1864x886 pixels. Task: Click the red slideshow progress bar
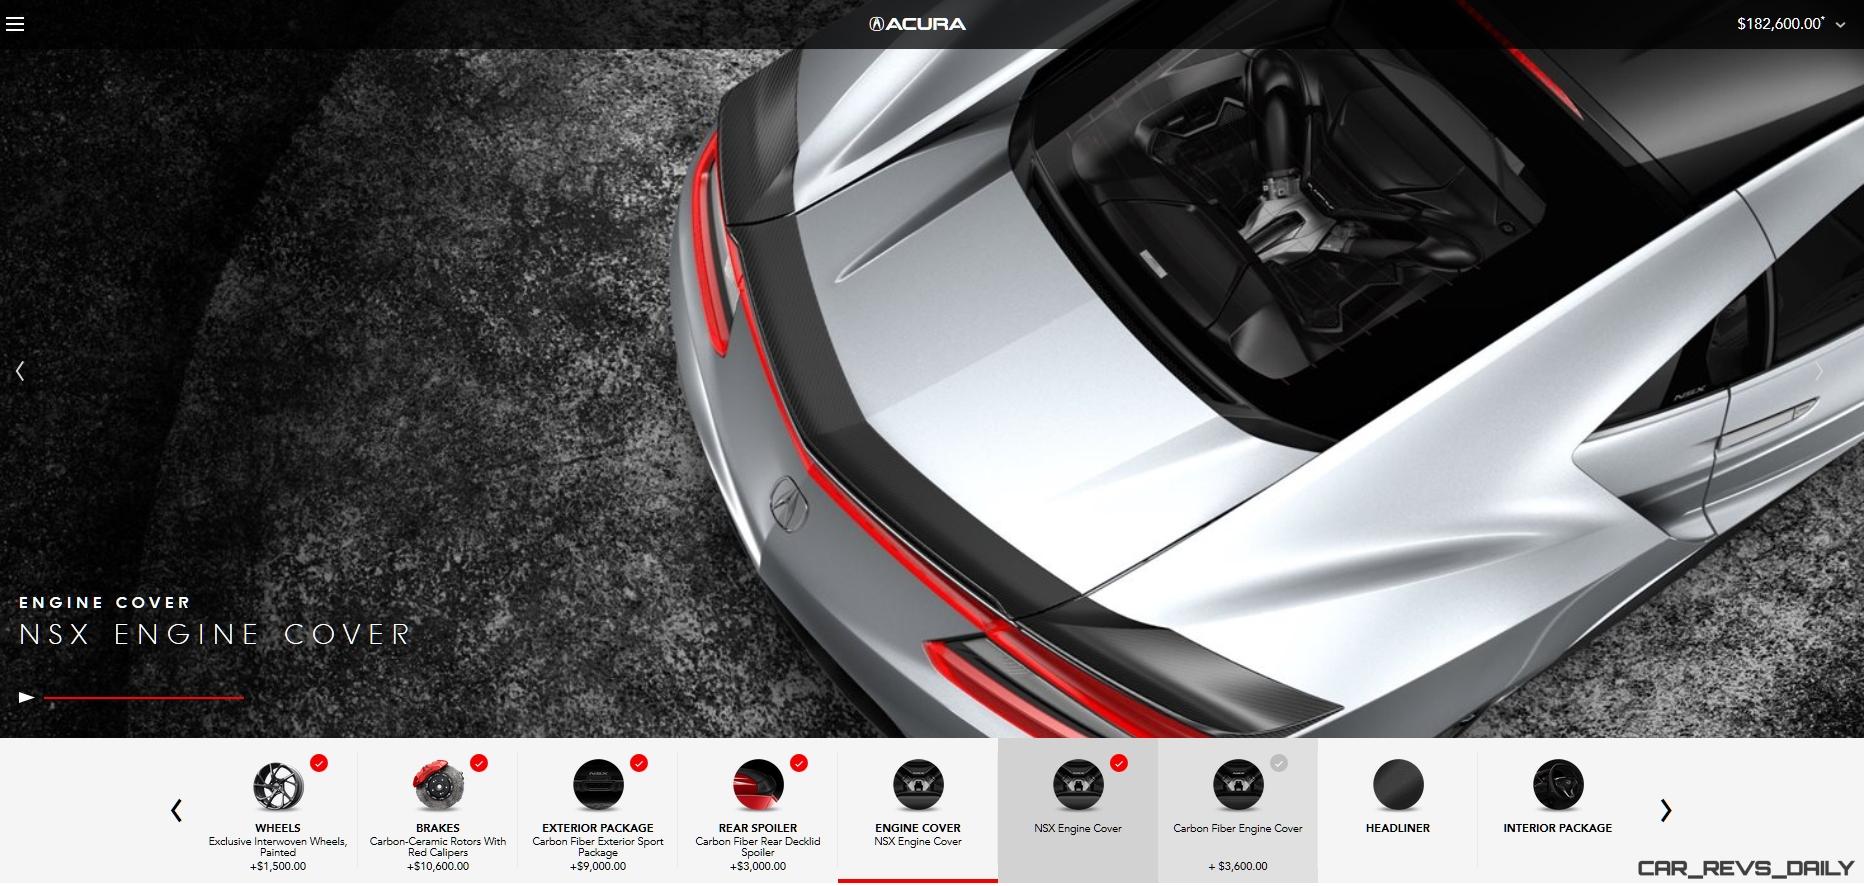[x=143, y=697]
